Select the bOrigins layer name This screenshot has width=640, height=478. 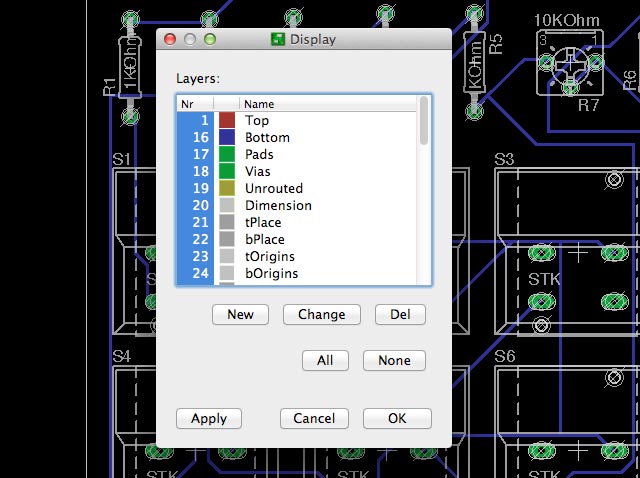pos(266,273)
